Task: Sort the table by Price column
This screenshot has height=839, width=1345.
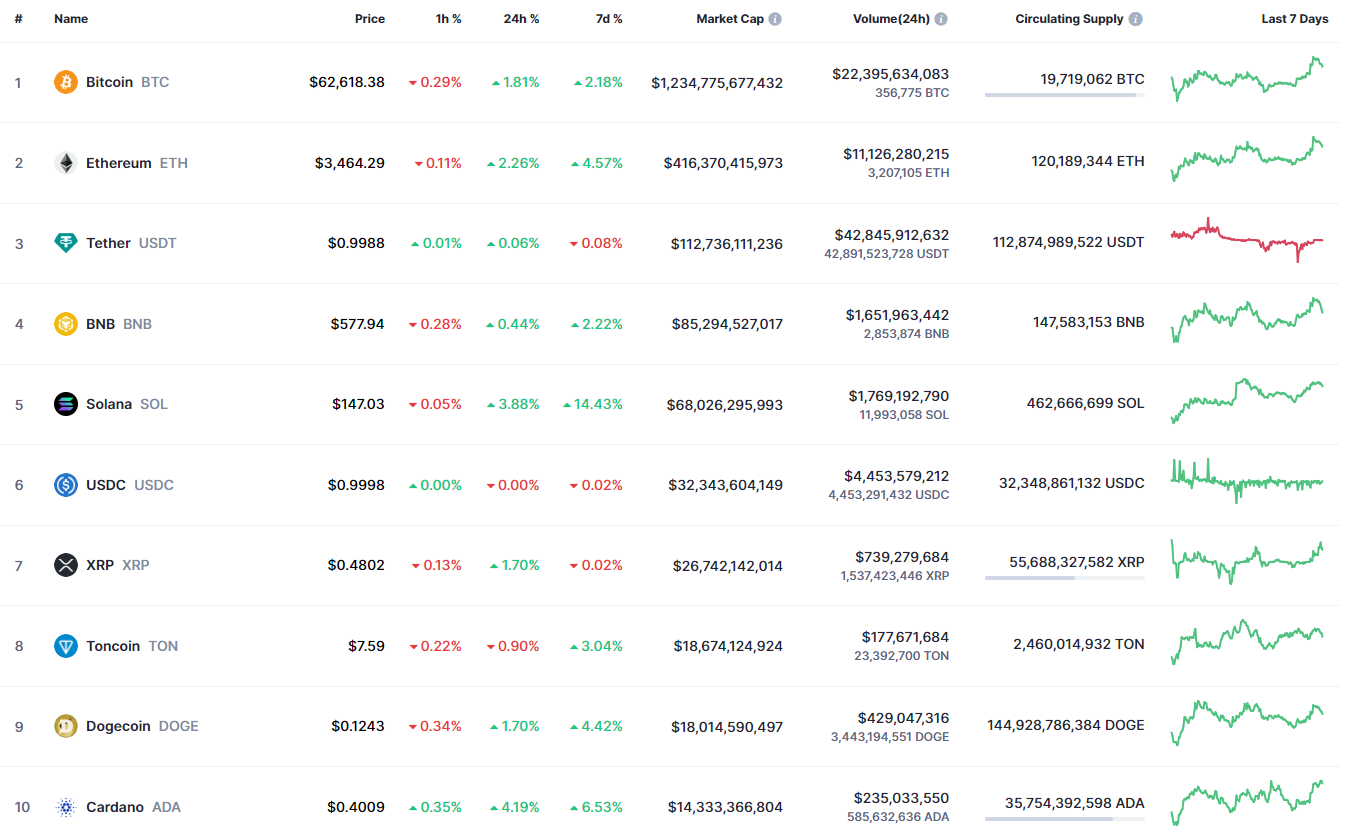Action: pos(369,19)
